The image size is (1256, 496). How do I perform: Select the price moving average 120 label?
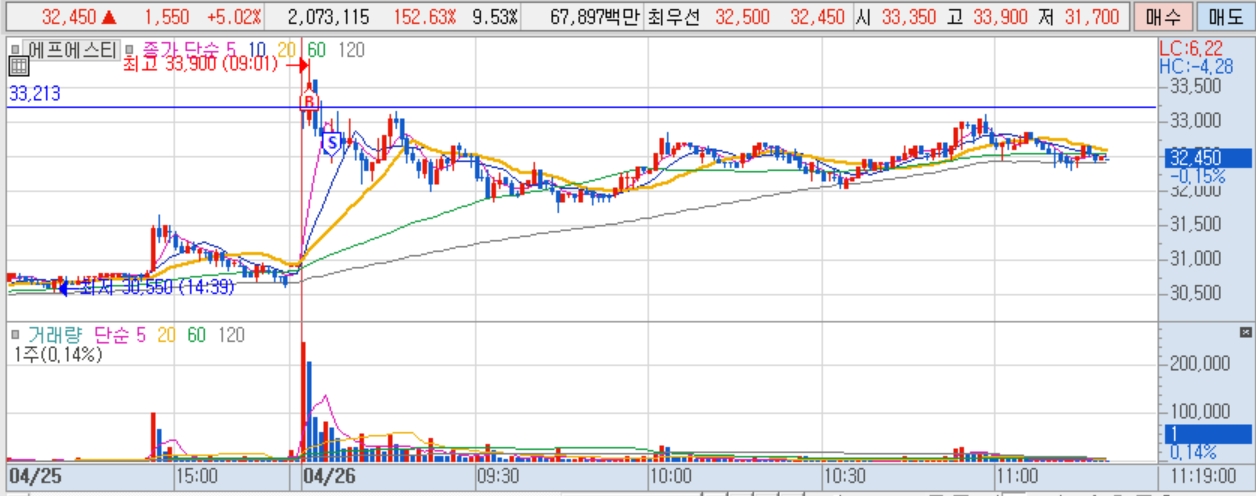click(x=350, y=49)
